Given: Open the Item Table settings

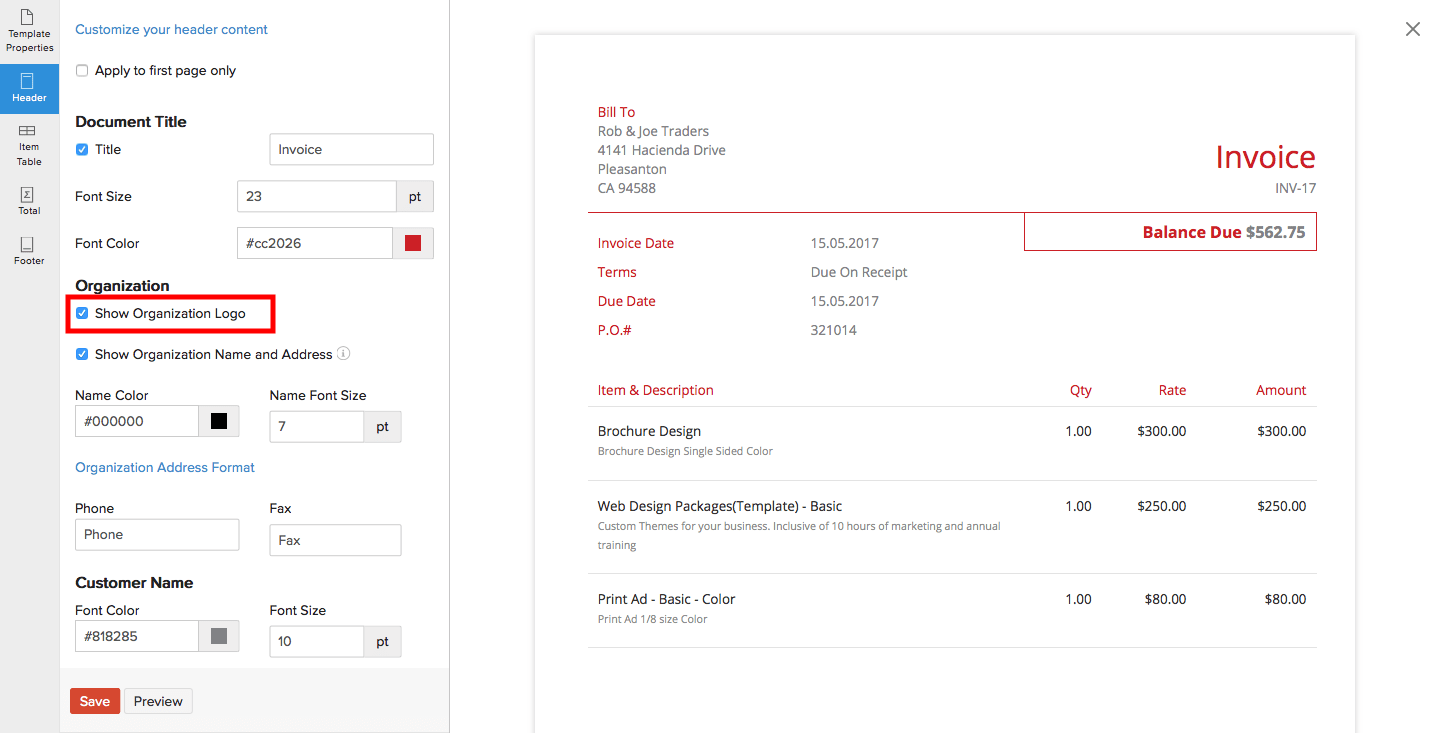Looking at the screenshot, I should click(29, 143).
